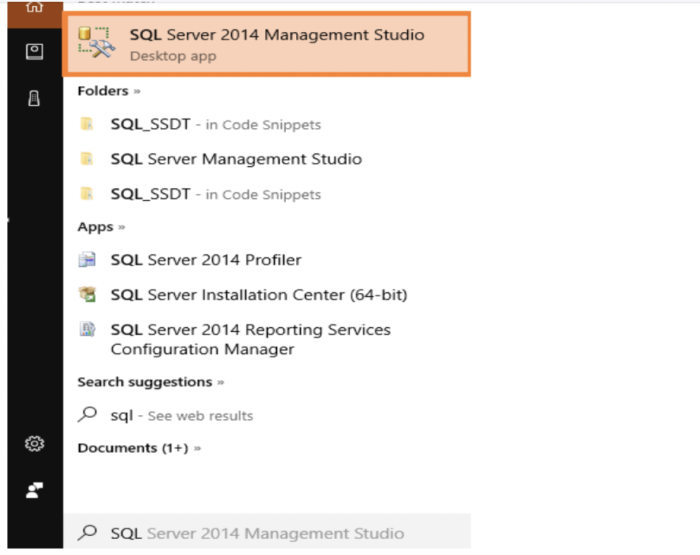Click the tower device sidebar icon
Viewport: 700px width, 555px height.
click(34, 98)
